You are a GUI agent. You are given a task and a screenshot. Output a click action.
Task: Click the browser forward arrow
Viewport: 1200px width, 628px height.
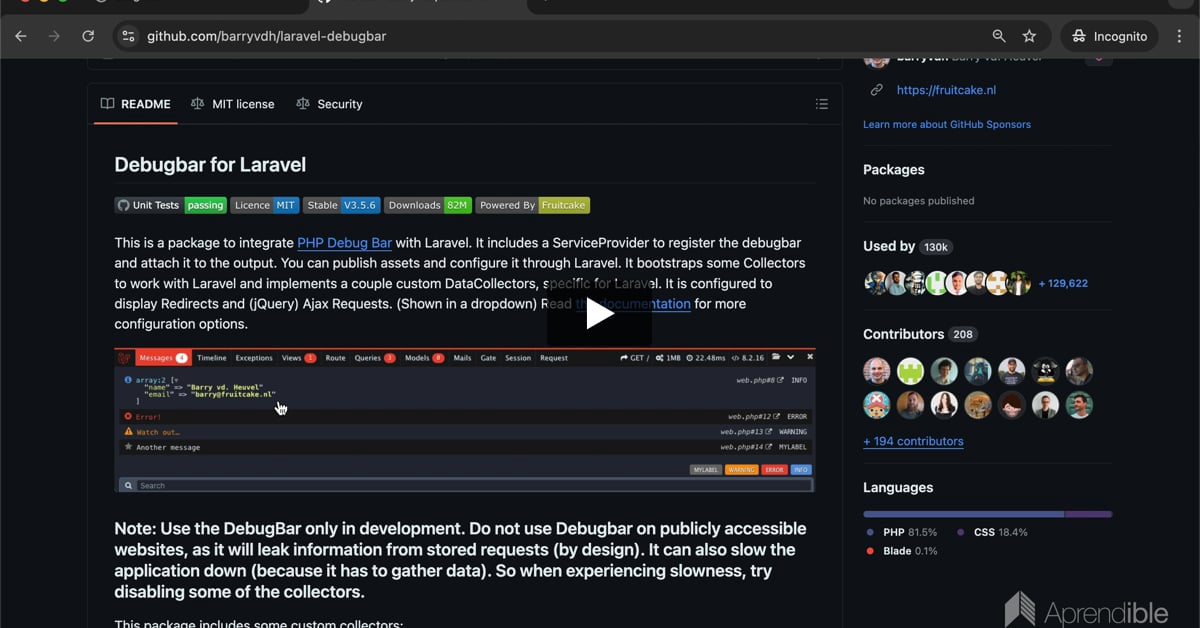pos(54,36)
